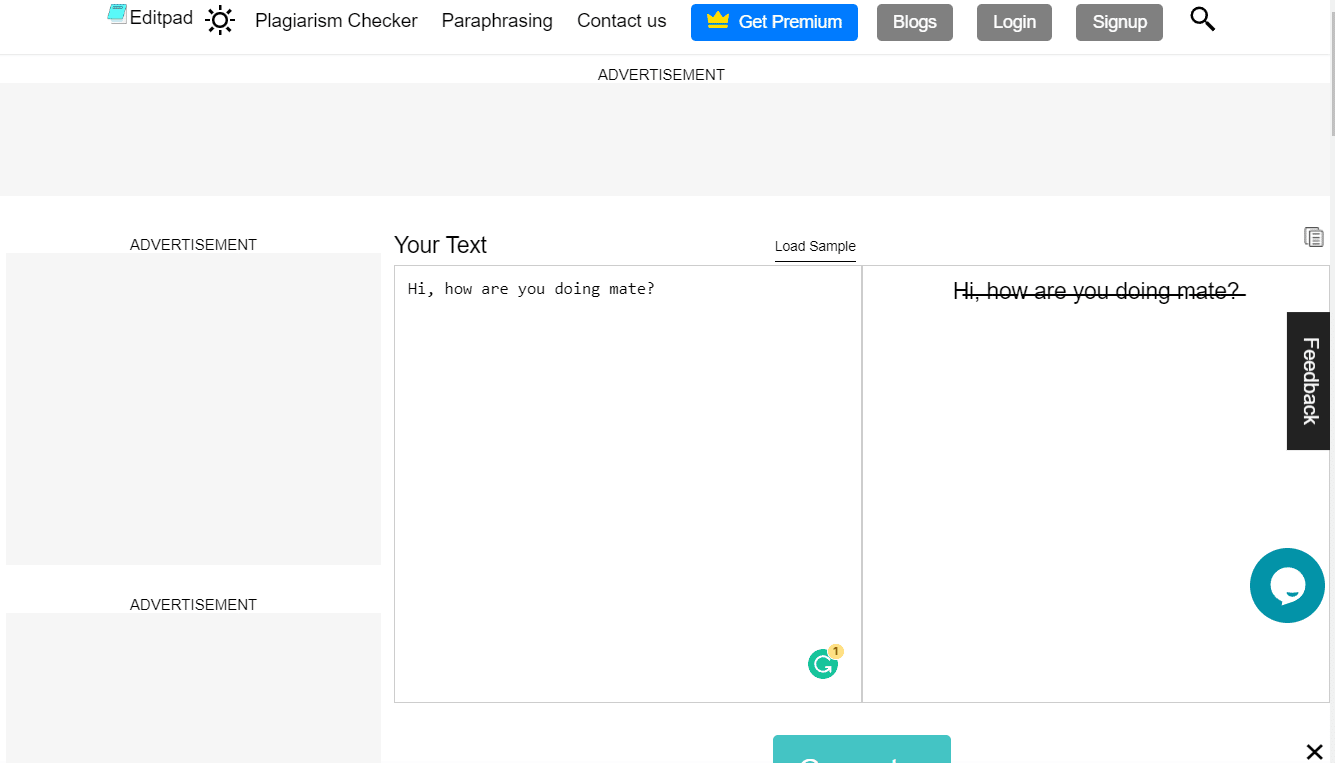Toggle the sun light/dark theme icon
Viewport: 1335px width, 763px height.
point(220,20)
